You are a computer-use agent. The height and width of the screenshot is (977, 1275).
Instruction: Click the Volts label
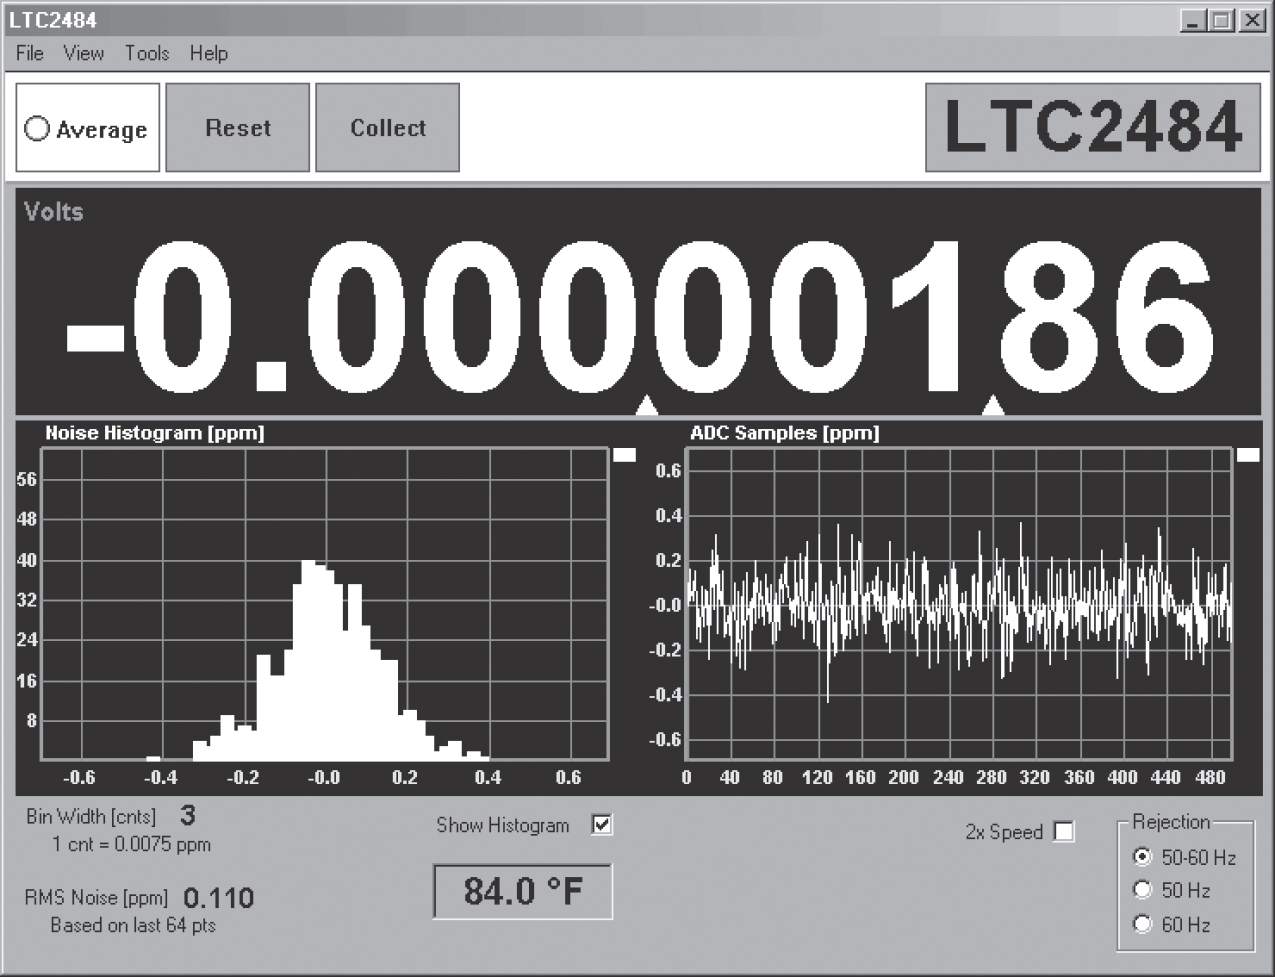[54, 212]
